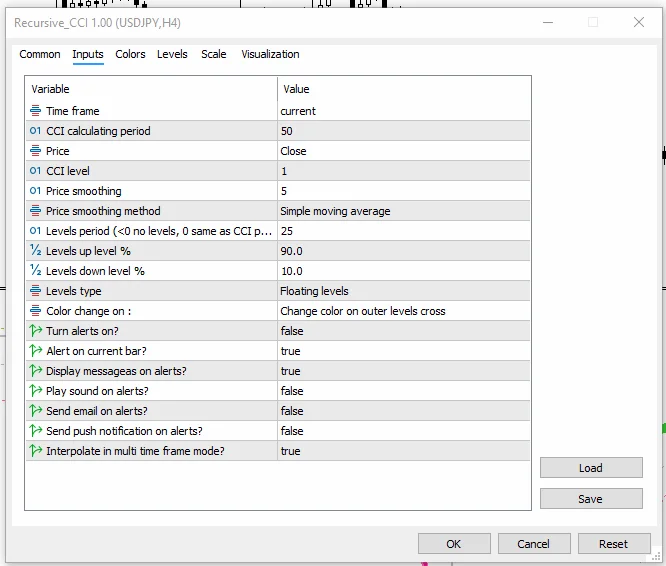This screenshot has width=666, height=566.
Task: Click the Value column header
Action: click(404, 89)
